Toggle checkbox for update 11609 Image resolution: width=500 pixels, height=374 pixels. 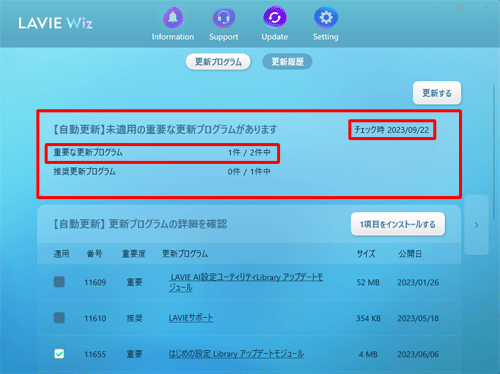coord(59,282)
